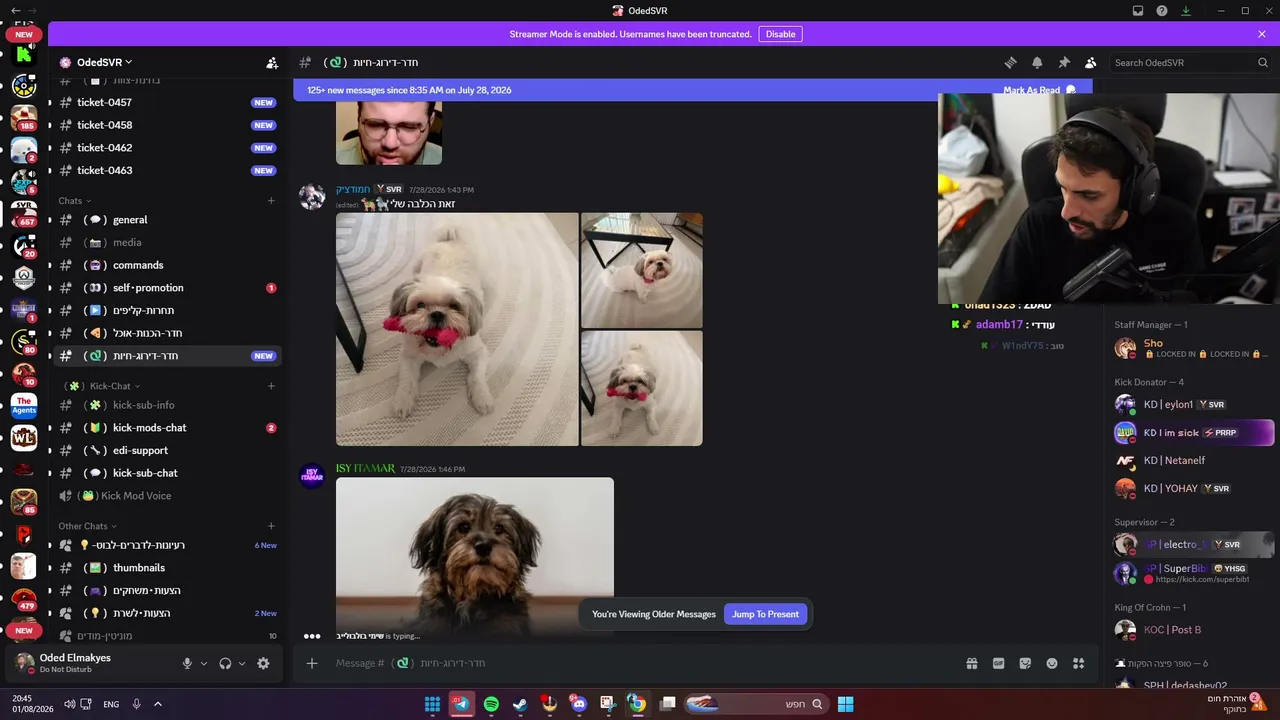Screen dimensions: 1280x720
Task: Click the green download update icon
Action: tap(1186, 11)
